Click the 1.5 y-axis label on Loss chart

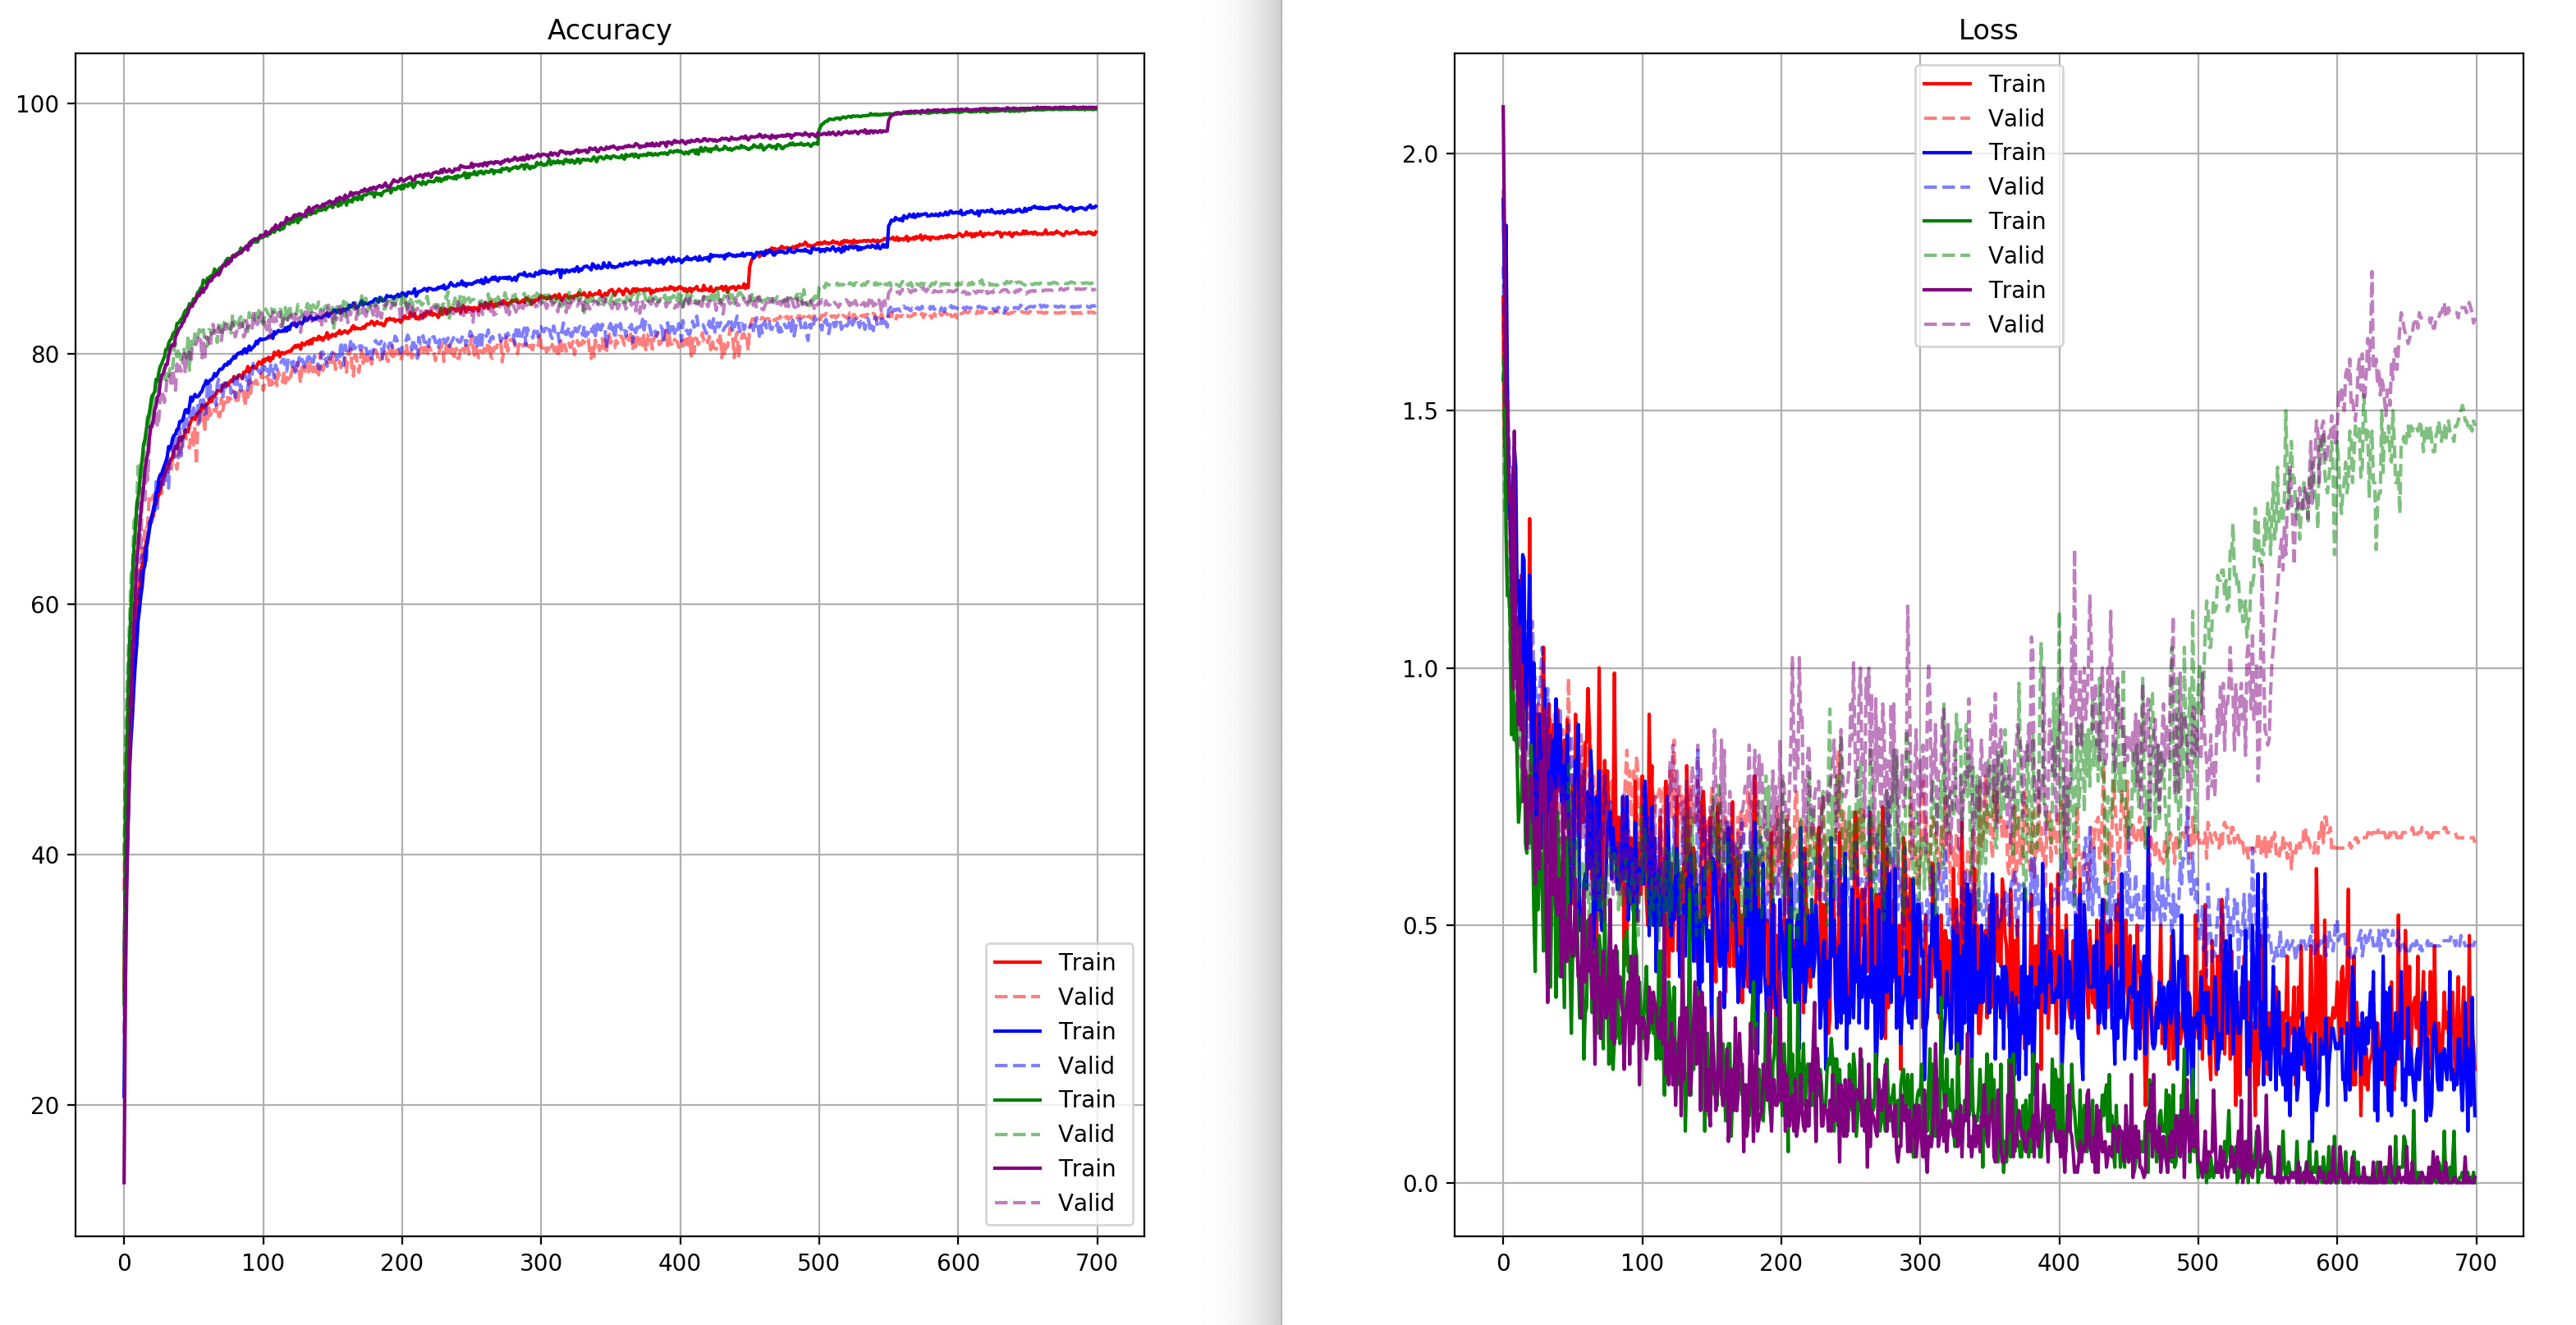tap(1419, 411)
